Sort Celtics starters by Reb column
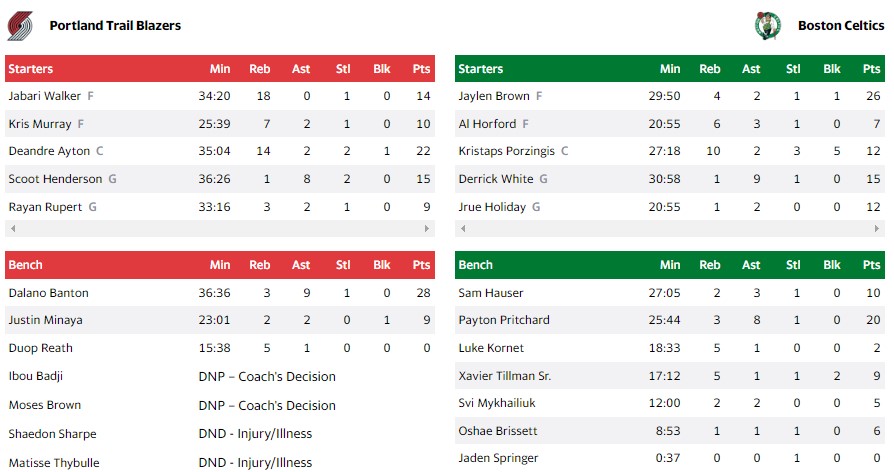This screenshot has height=472, width=894. pos(710,69)
